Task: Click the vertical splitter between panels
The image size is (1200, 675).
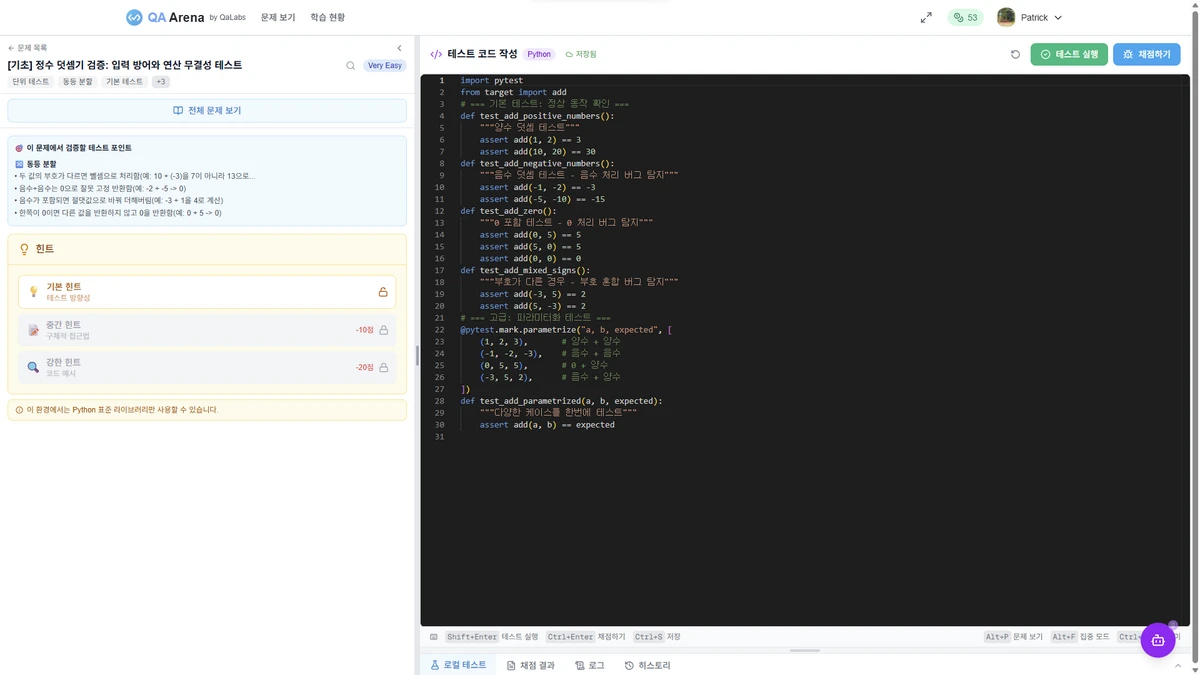Action: pyautogui.click(x=417, y=355)
